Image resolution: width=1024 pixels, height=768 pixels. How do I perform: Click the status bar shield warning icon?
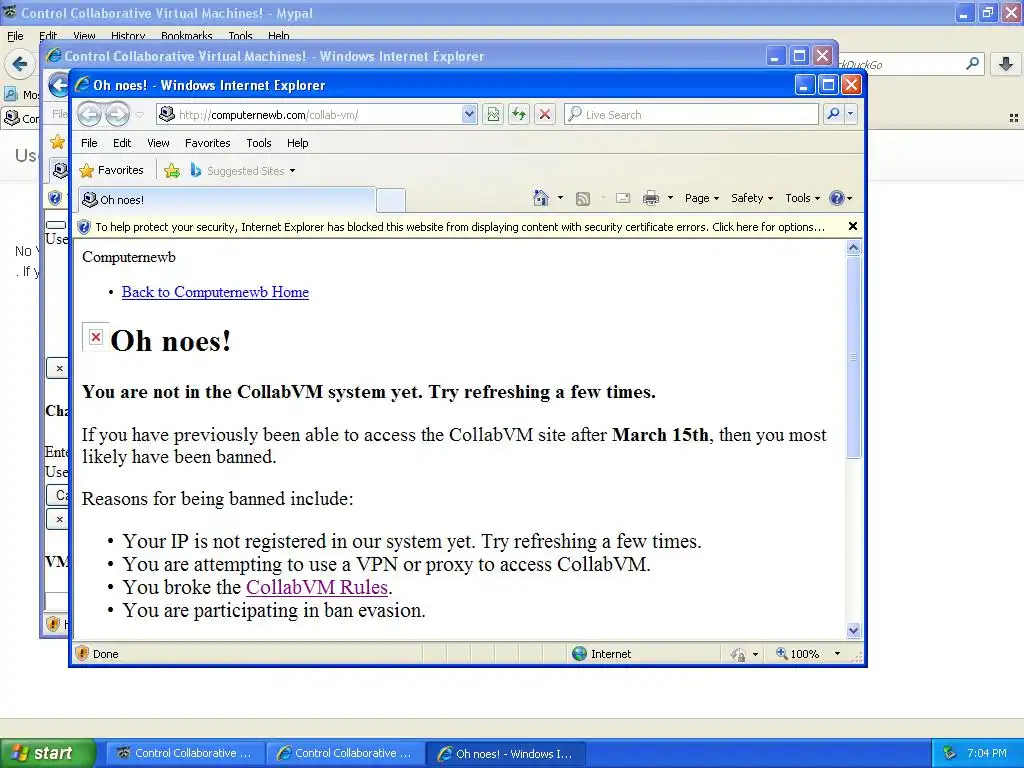(82, 653)
